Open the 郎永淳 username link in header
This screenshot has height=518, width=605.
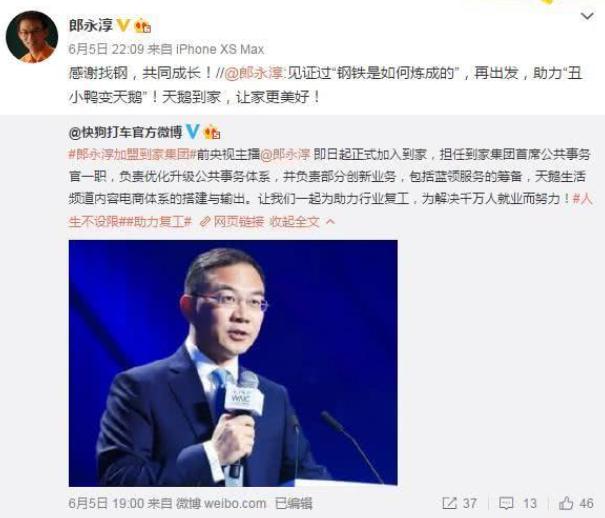pyautogui.click(x=91, y=25)
